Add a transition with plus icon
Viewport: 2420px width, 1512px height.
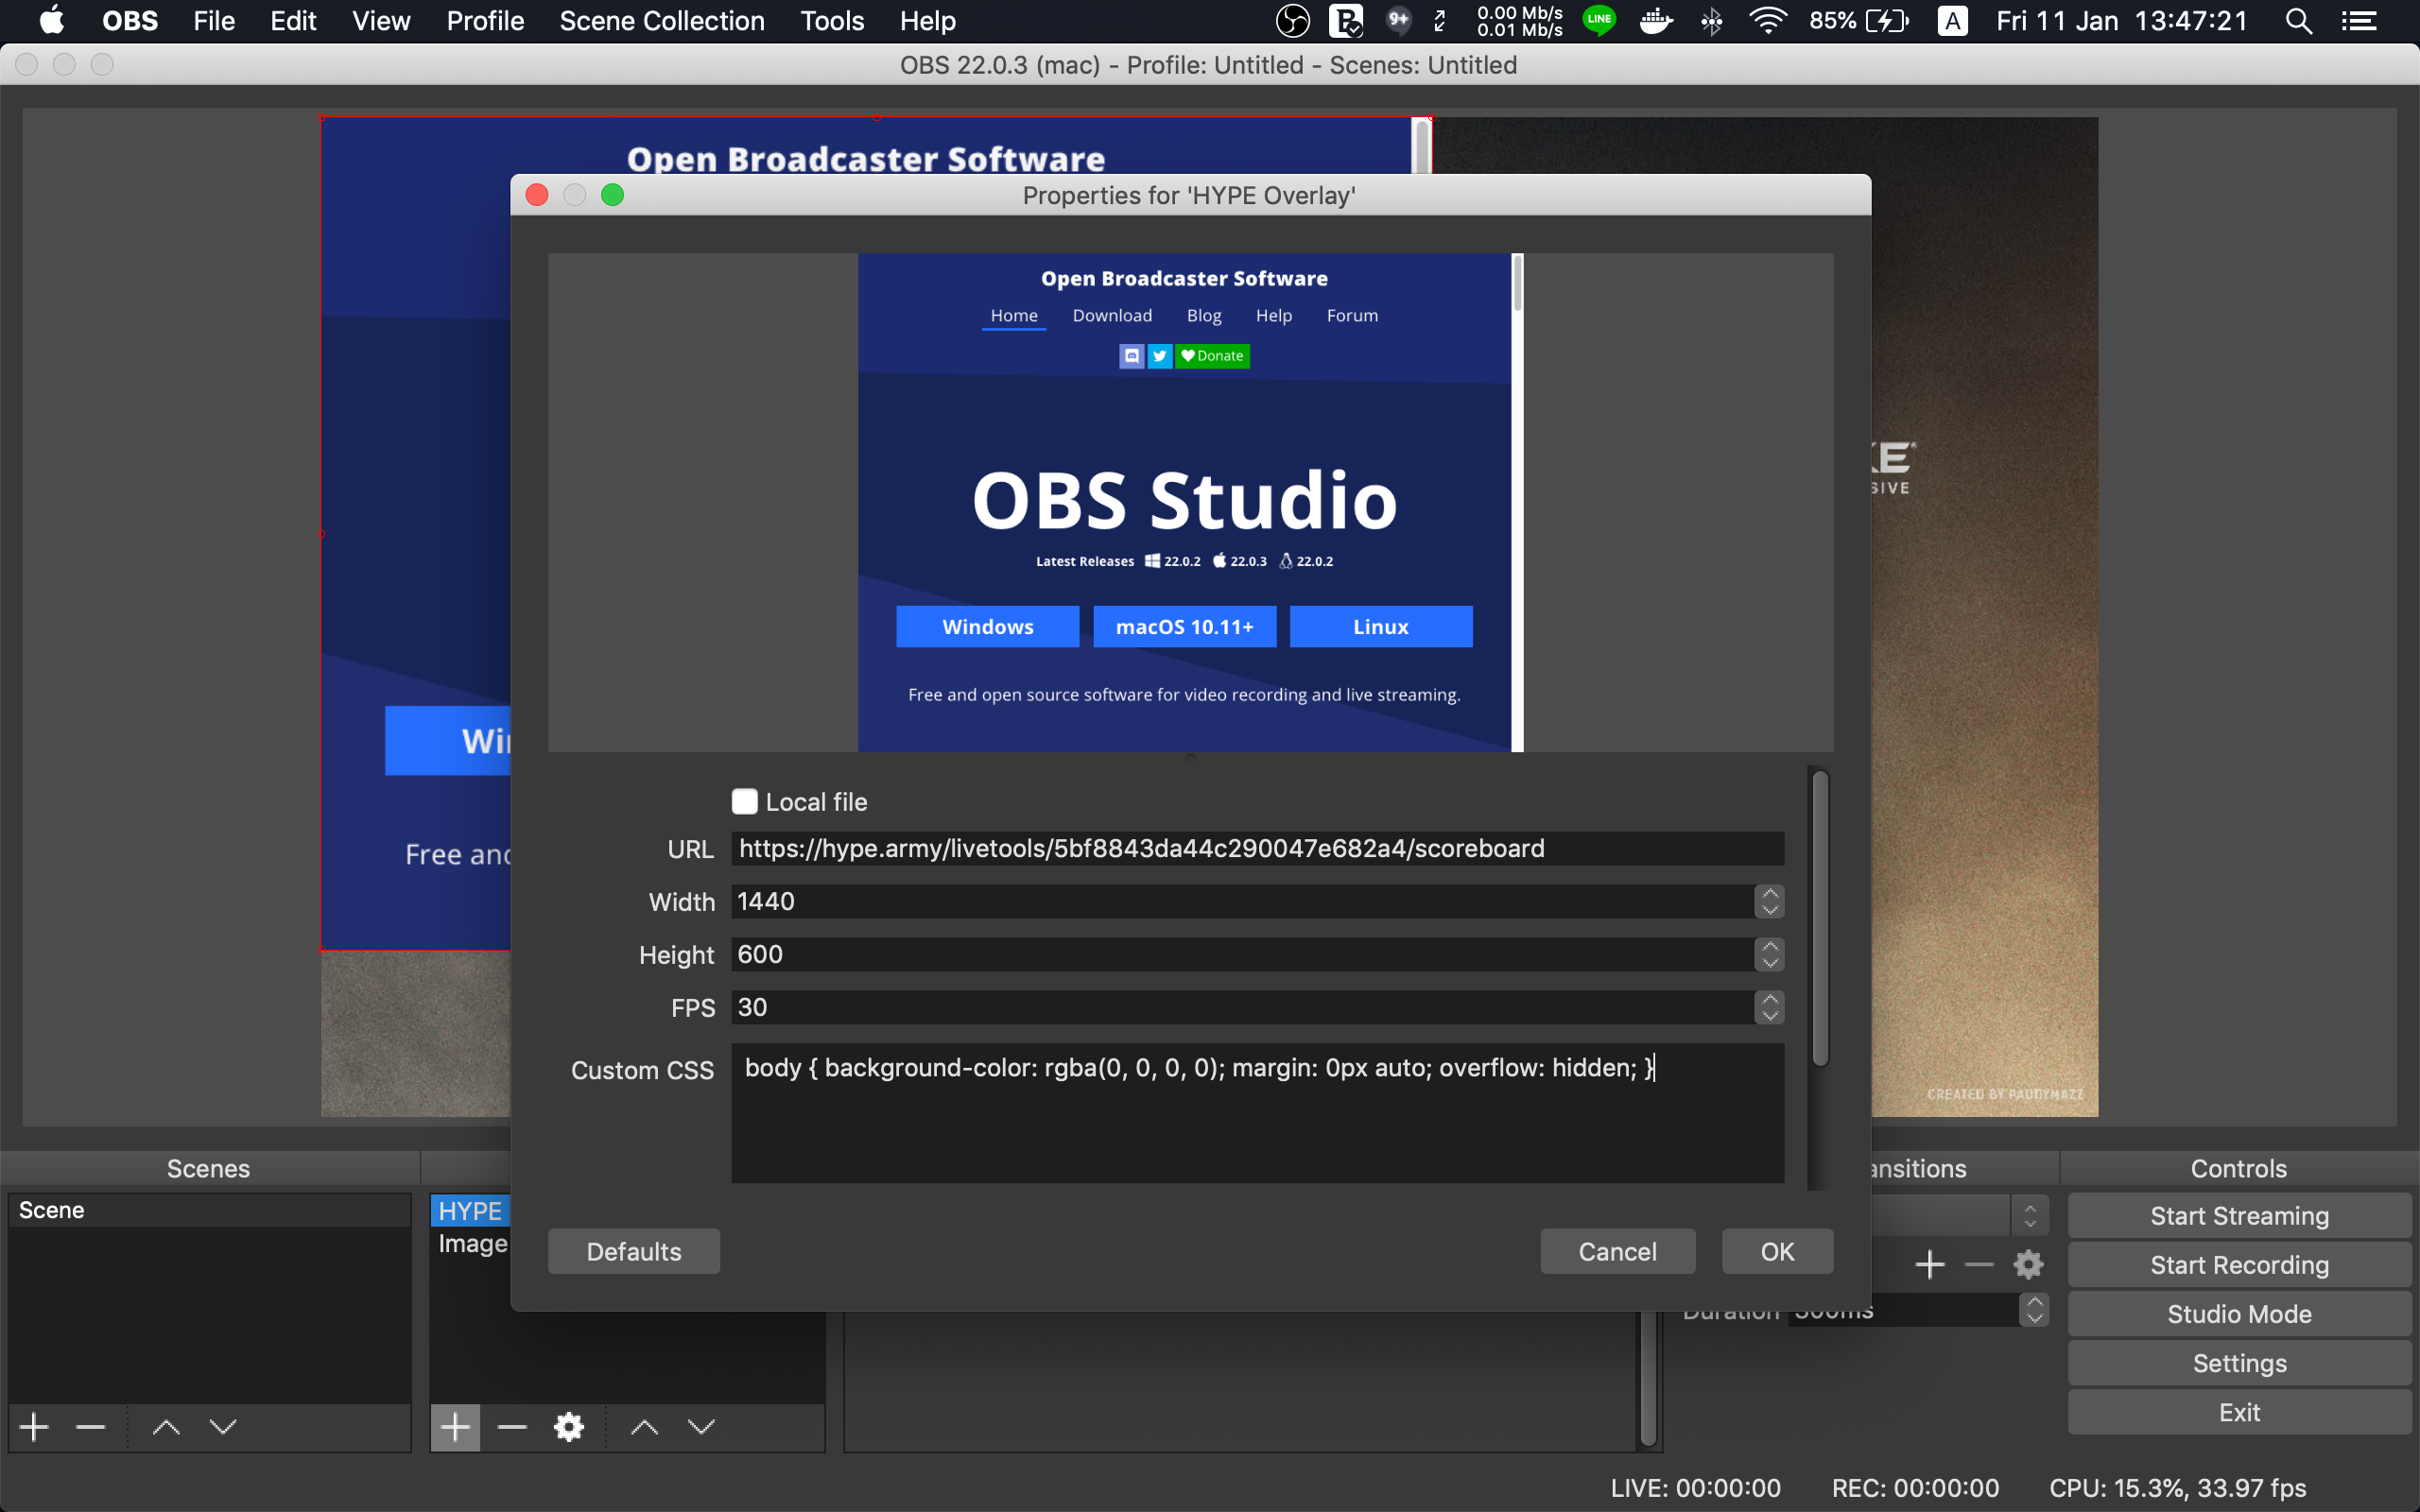(x=1930, y=1265)
